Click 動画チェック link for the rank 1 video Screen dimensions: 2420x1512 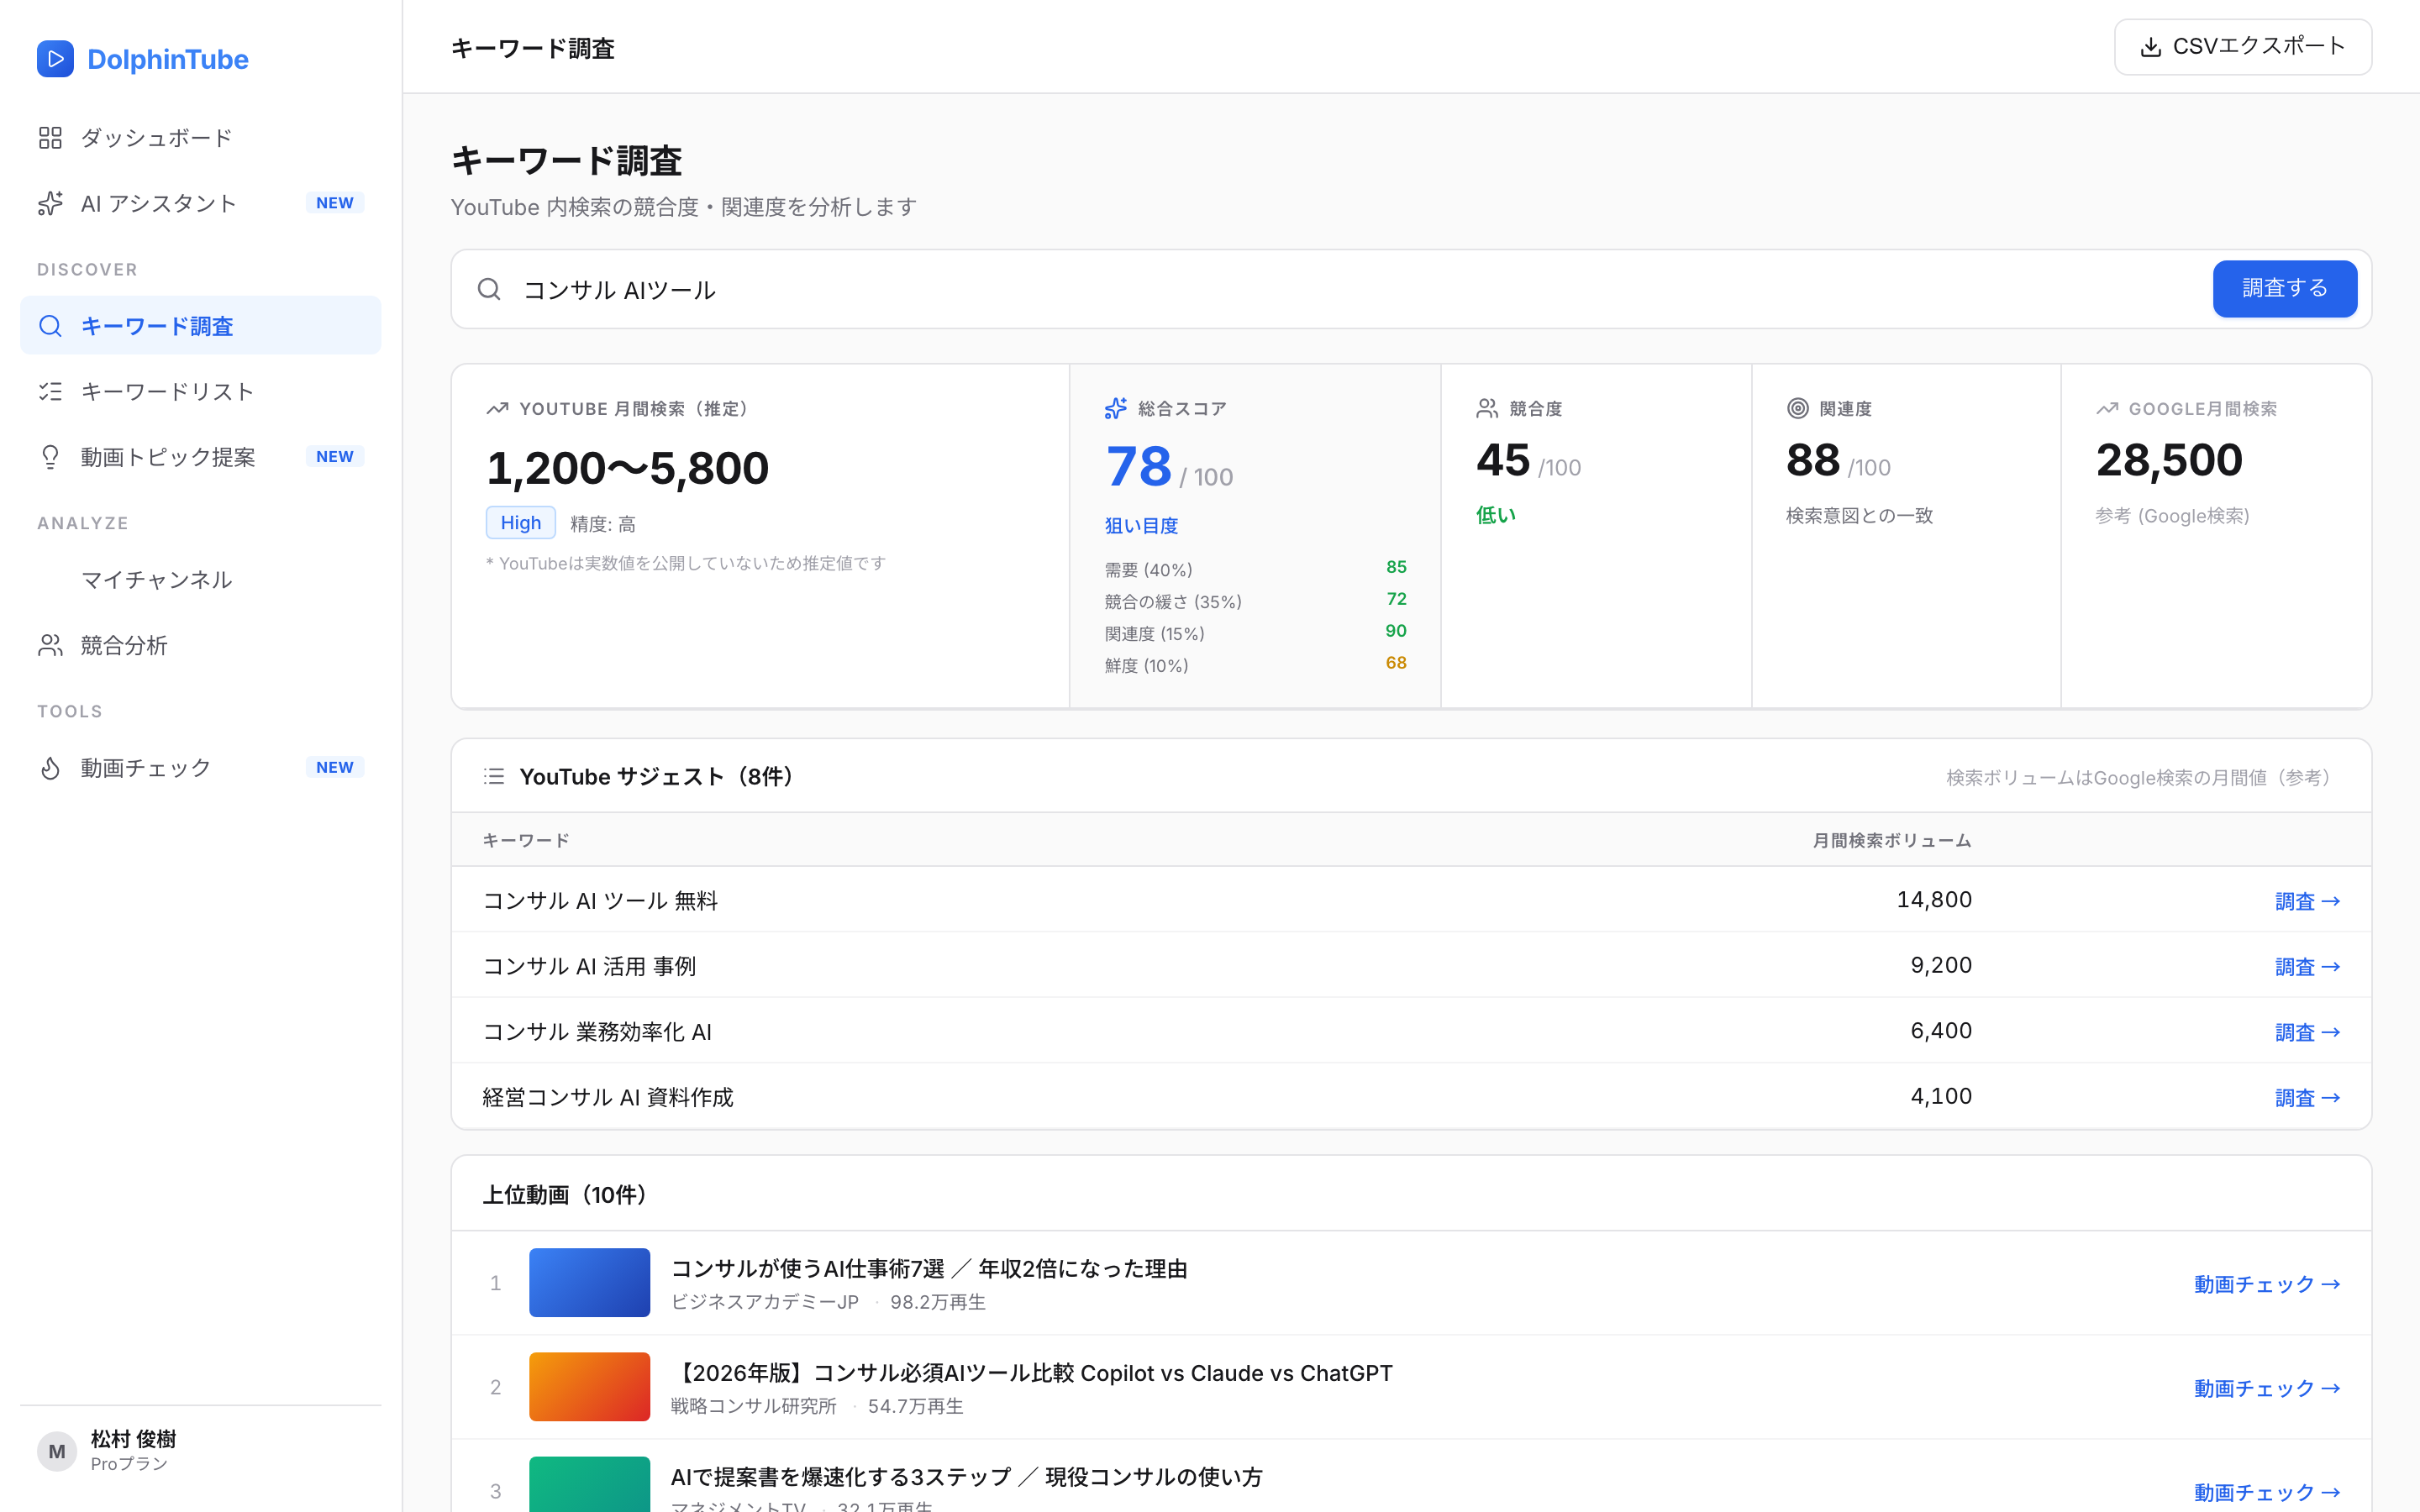click(x=2267, y=1284)
